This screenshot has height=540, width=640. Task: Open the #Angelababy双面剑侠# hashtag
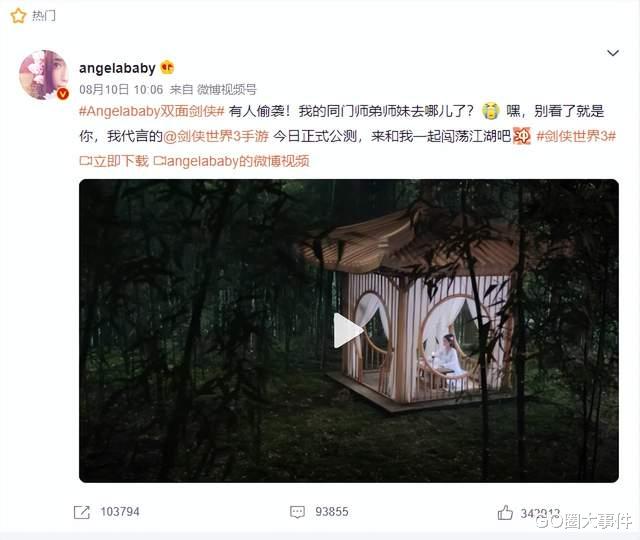point(151,111)
